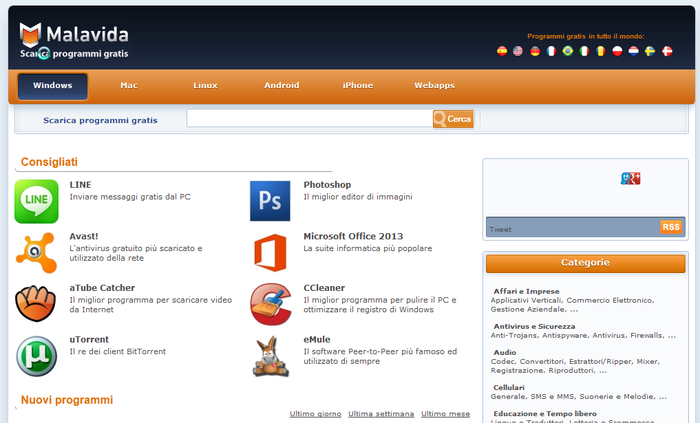Select the Italian flag icon
Image resolution: width=700 pixels, height=423 pixels.
[584, 51]
